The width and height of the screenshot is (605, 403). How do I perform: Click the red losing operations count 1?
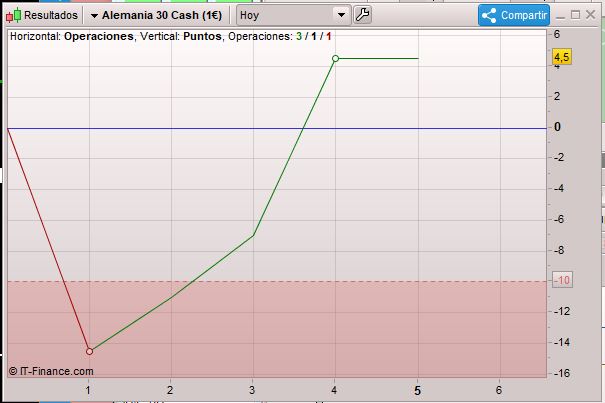tap(328, 36)
